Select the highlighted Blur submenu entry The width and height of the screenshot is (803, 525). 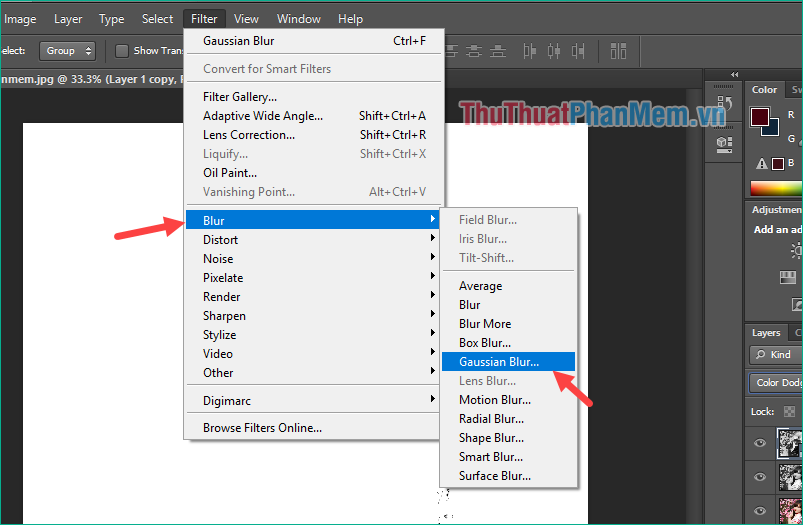(x=311, y=220)
